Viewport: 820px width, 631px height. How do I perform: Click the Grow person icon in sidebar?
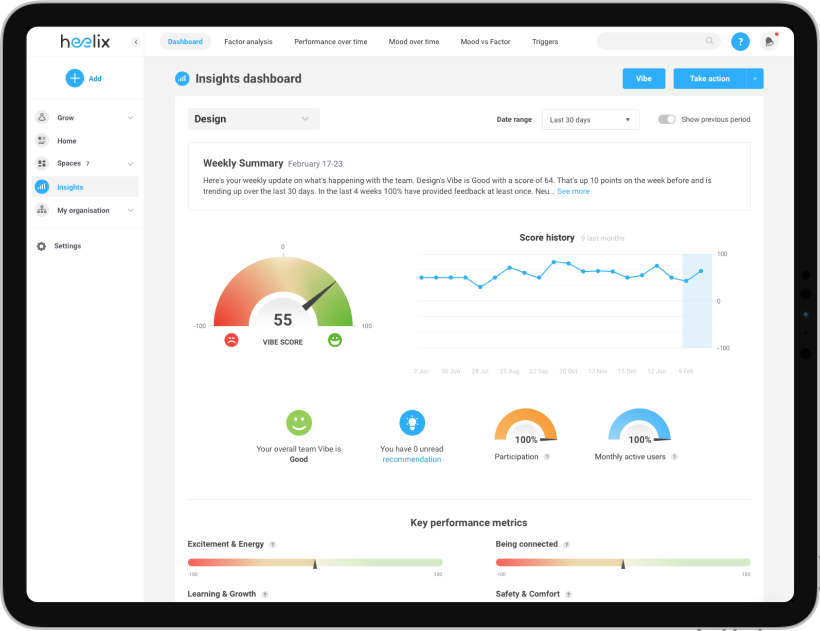pyautogui.click(x=42, y=117)
